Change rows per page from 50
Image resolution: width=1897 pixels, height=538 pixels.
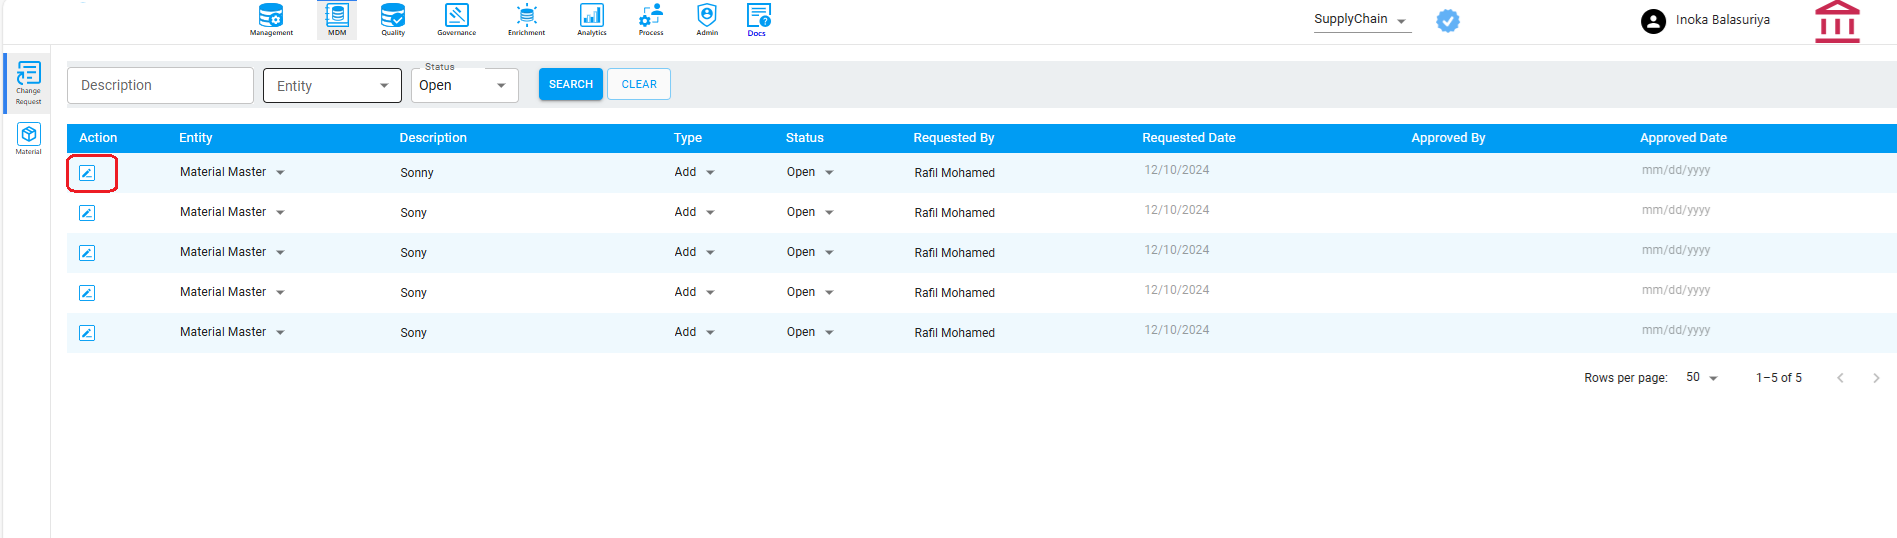pyautogui.click(x=1702, y=378)
